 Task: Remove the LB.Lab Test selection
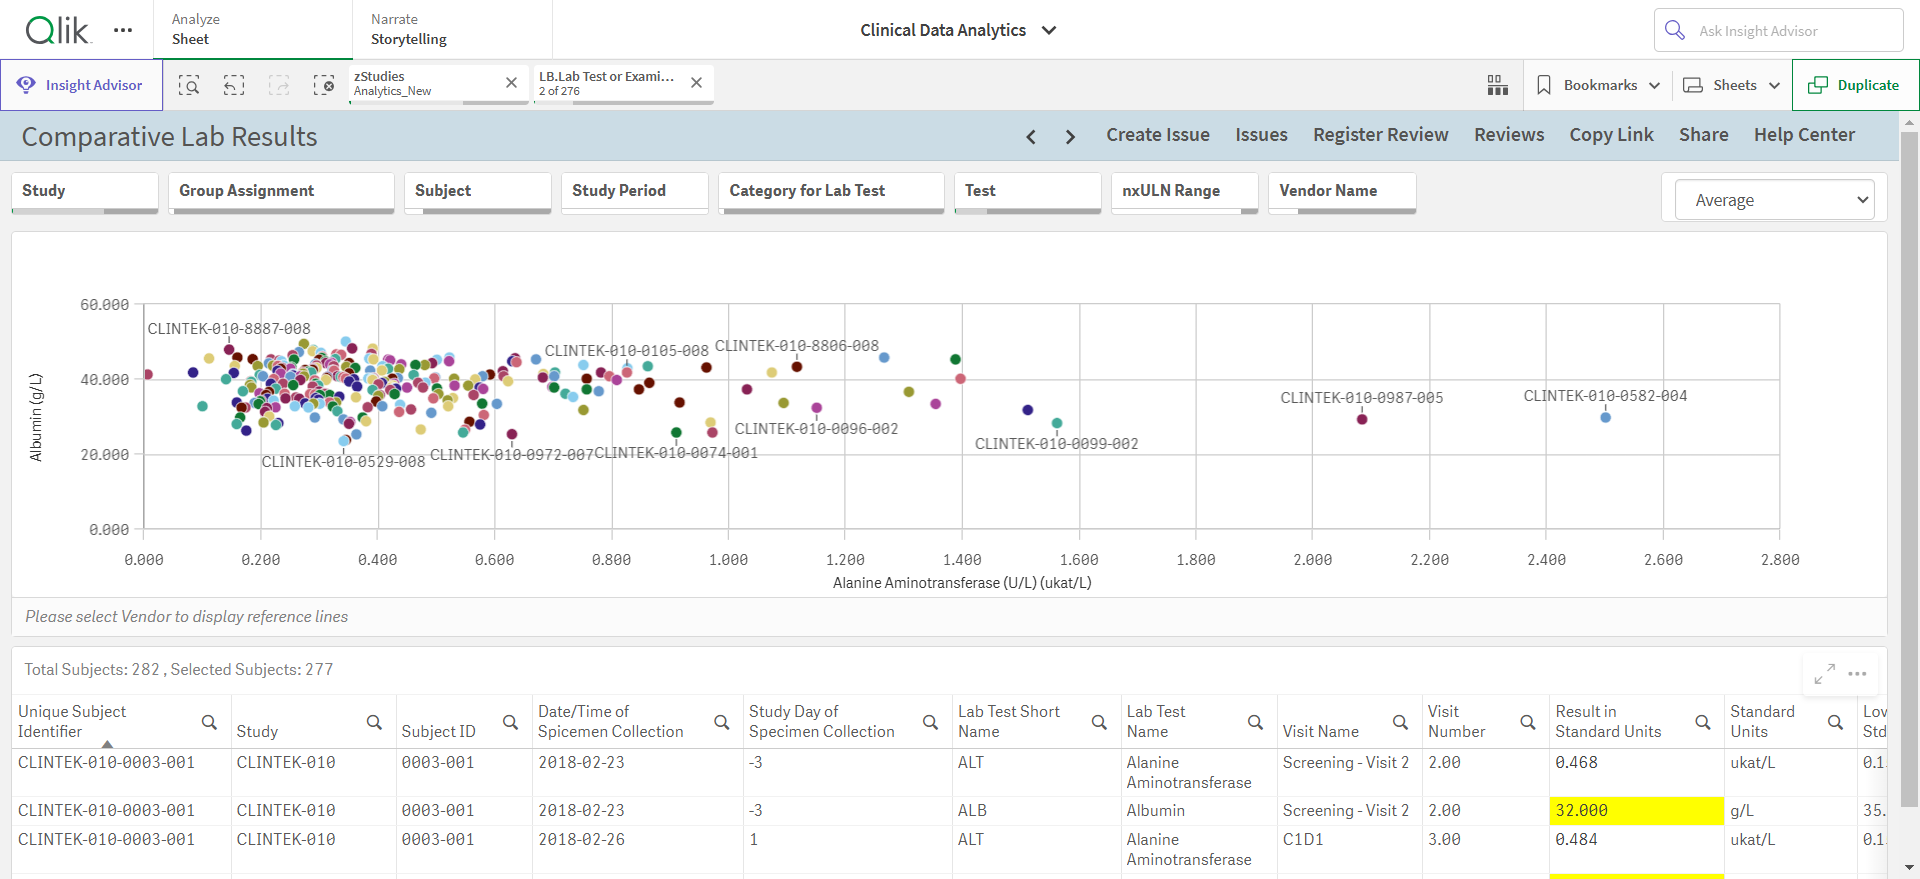[696, 83]
